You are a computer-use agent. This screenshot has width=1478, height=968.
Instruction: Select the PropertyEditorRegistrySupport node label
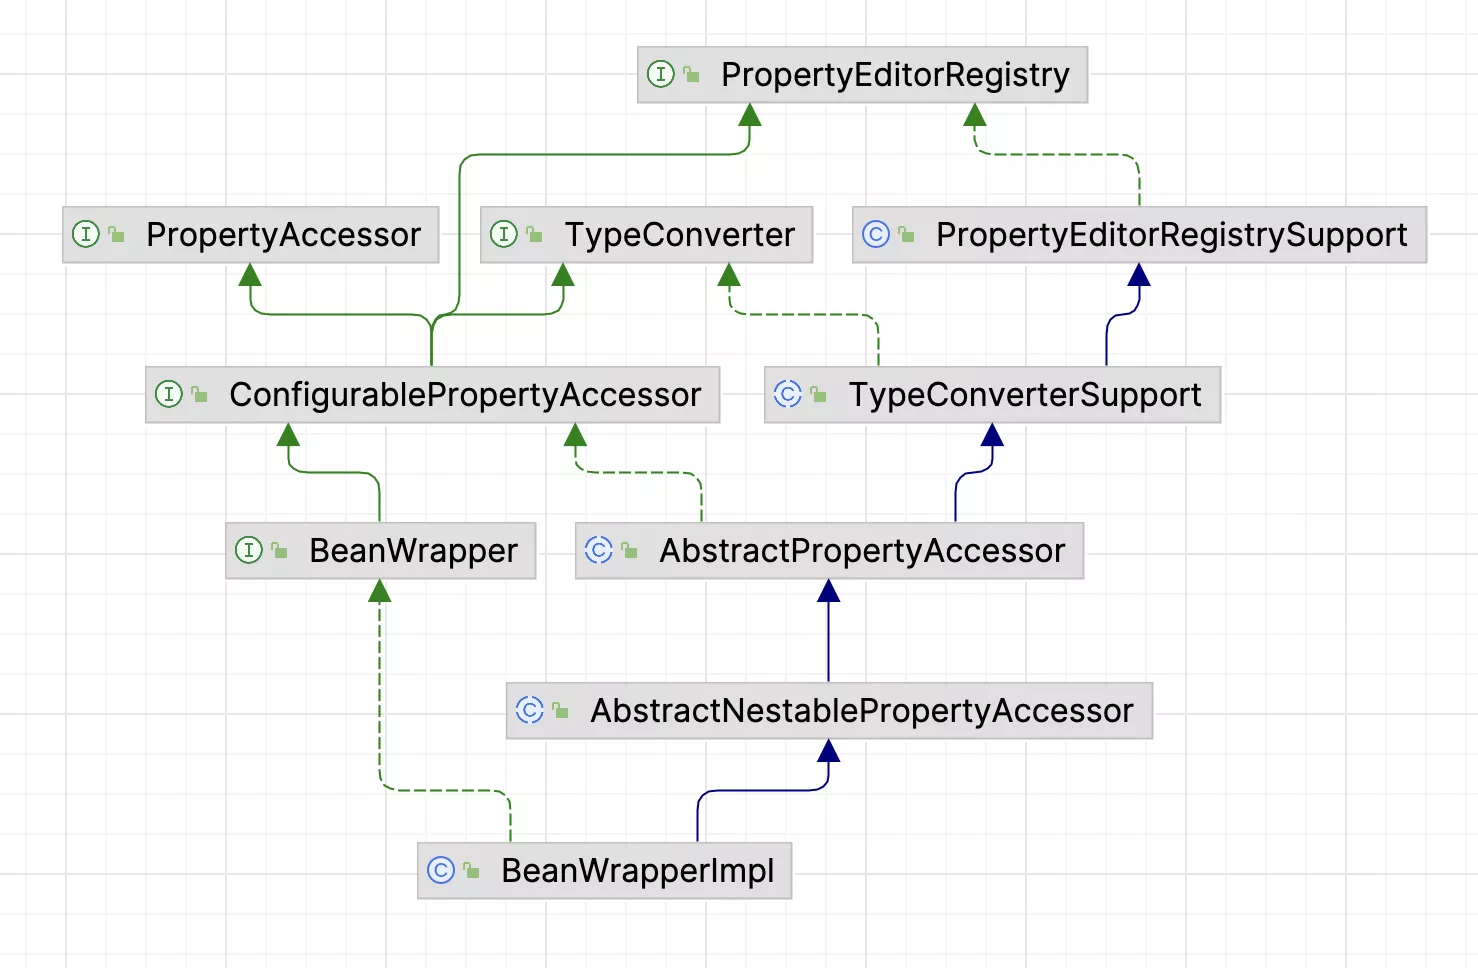click(1171, 235)
